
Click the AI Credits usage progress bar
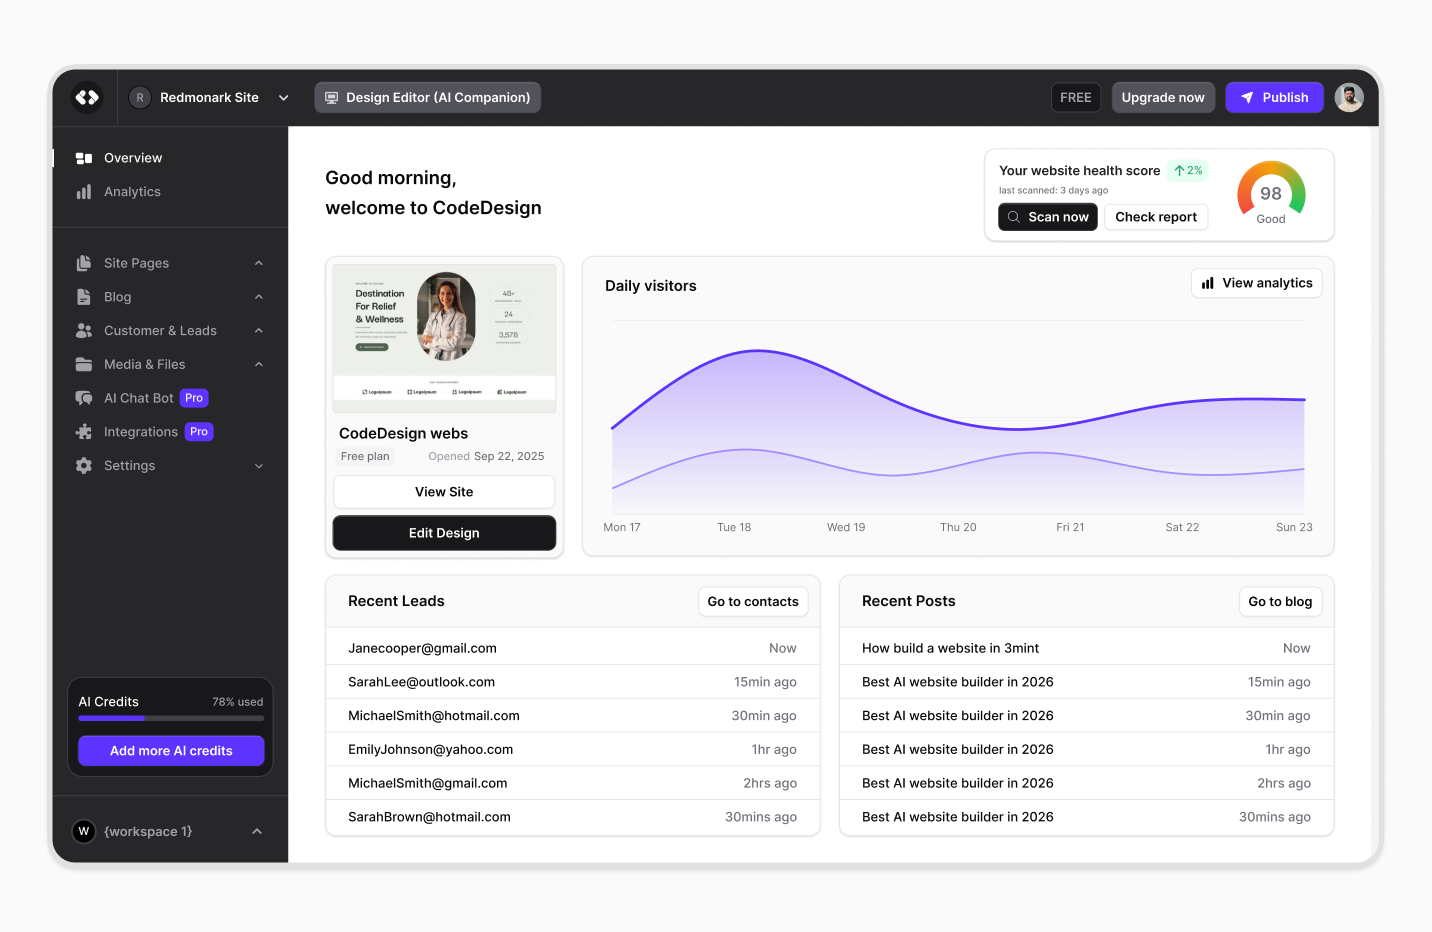click(171, 718)
